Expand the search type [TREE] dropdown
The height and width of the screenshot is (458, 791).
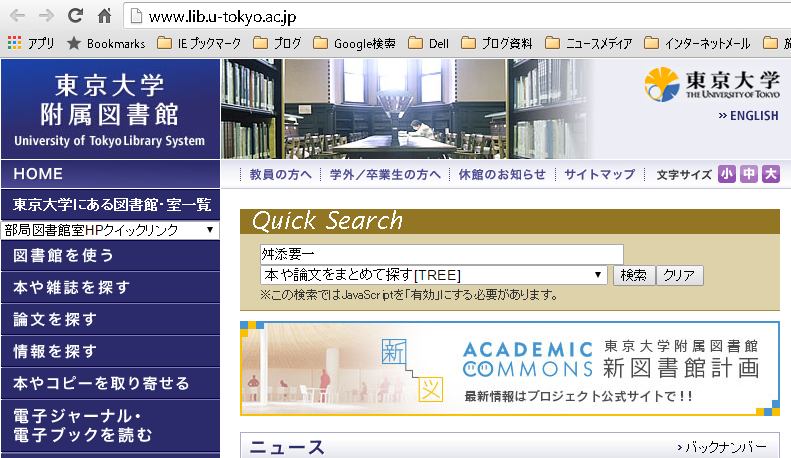pos(433,275)
